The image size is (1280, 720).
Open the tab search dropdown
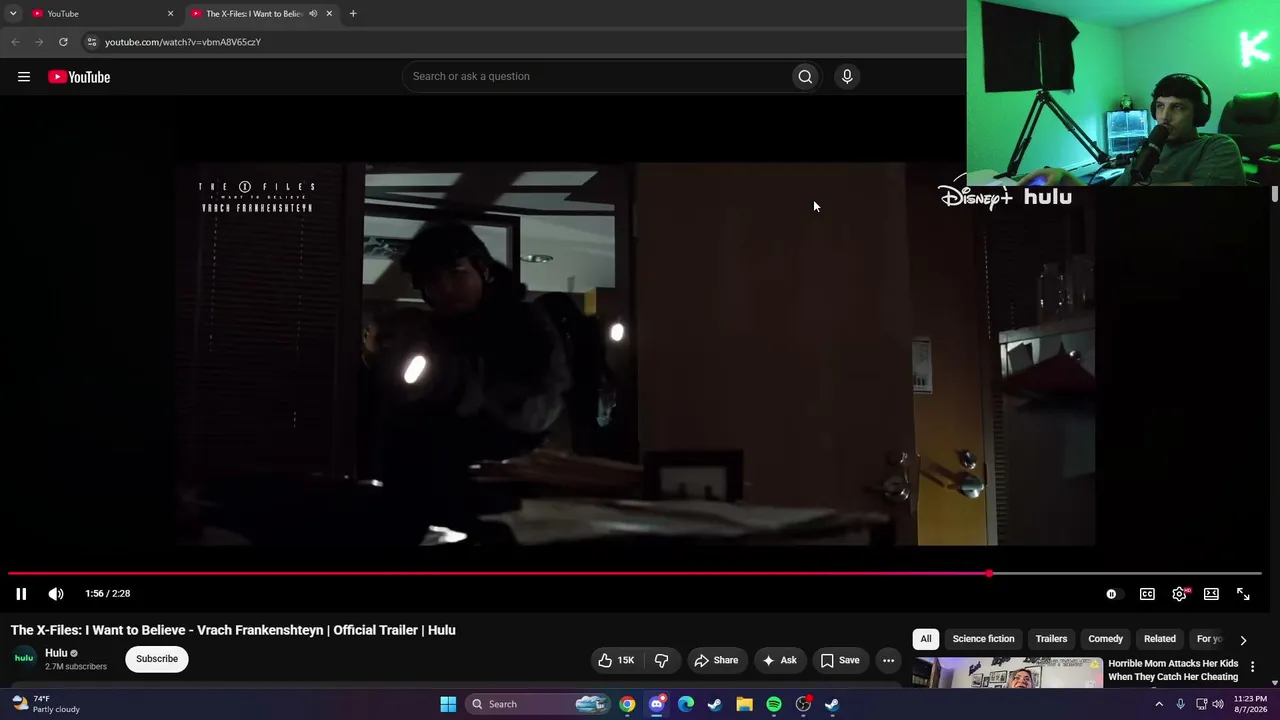[13, 14]
